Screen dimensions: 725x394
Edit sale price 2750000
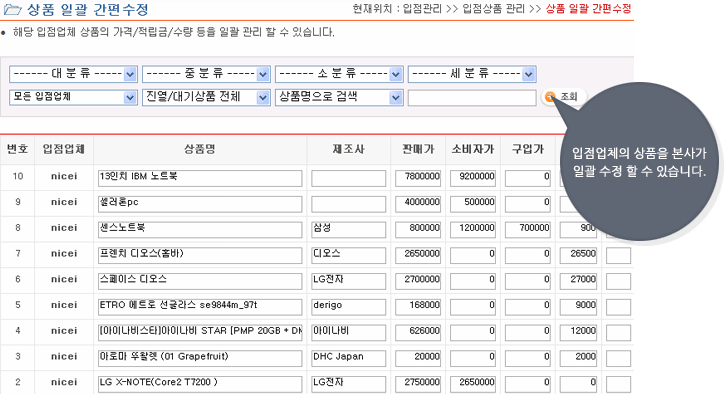pyautogui.click(x=418, y=384)
